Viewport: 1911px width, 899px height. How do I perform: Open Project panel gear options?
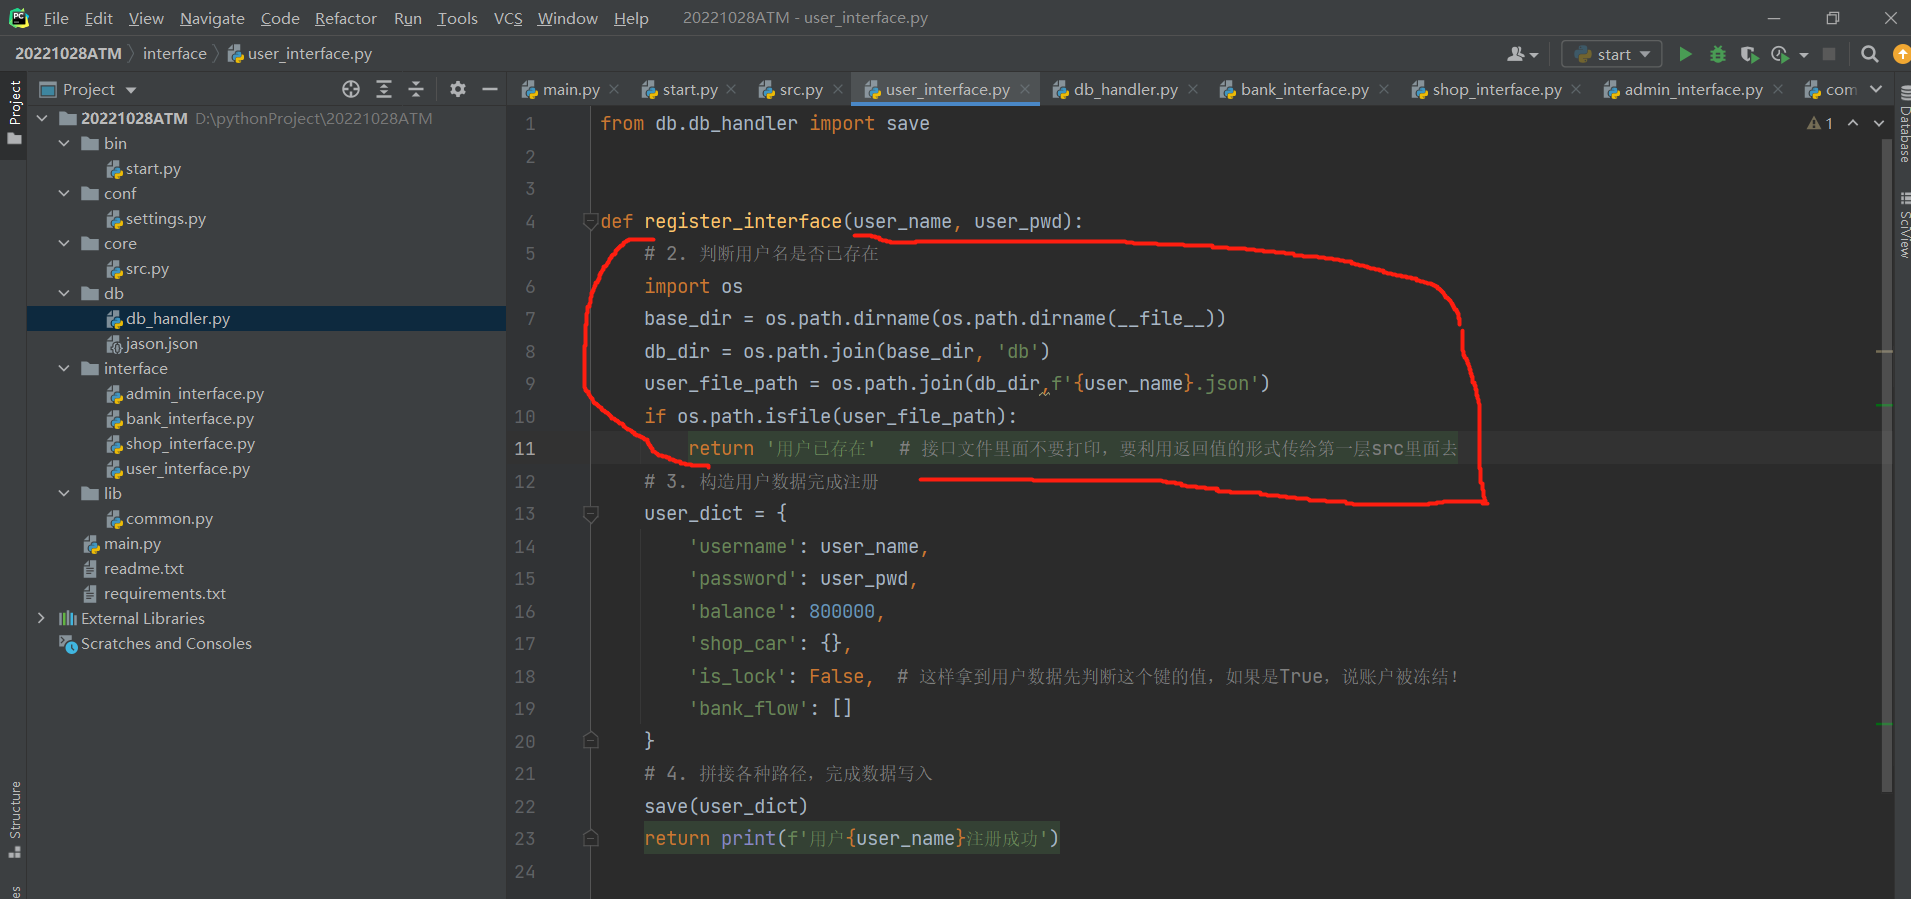tap(458, 89)
